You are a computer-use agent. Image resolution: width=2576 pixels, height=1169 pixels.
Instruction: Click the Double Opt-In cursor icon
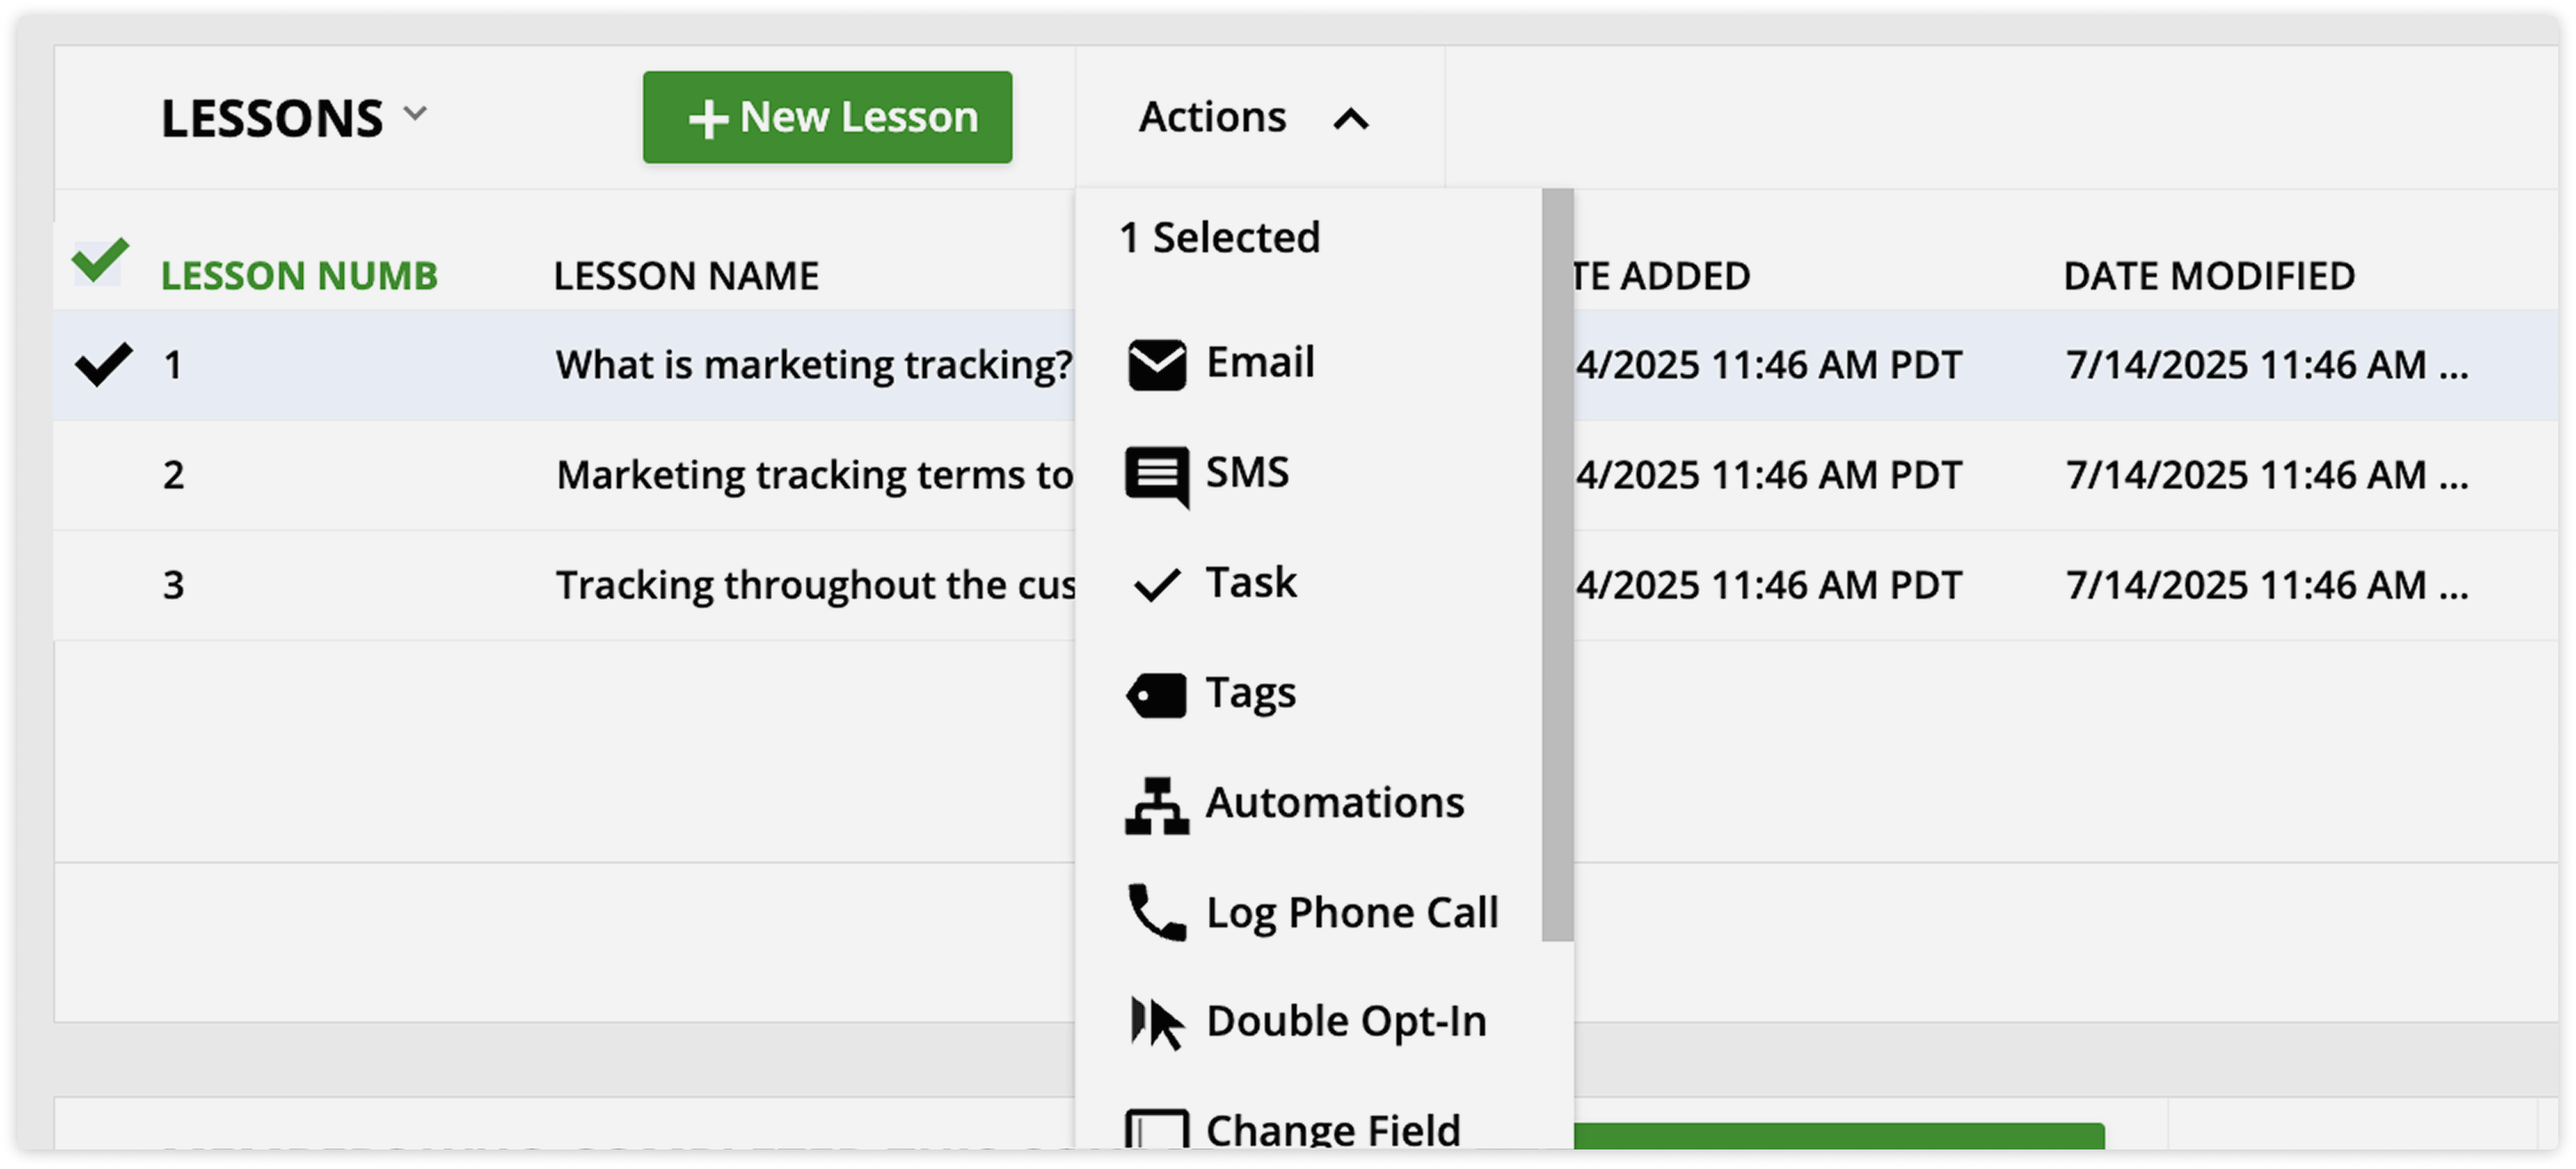pyautogui.click(x=1157, y=1023)
